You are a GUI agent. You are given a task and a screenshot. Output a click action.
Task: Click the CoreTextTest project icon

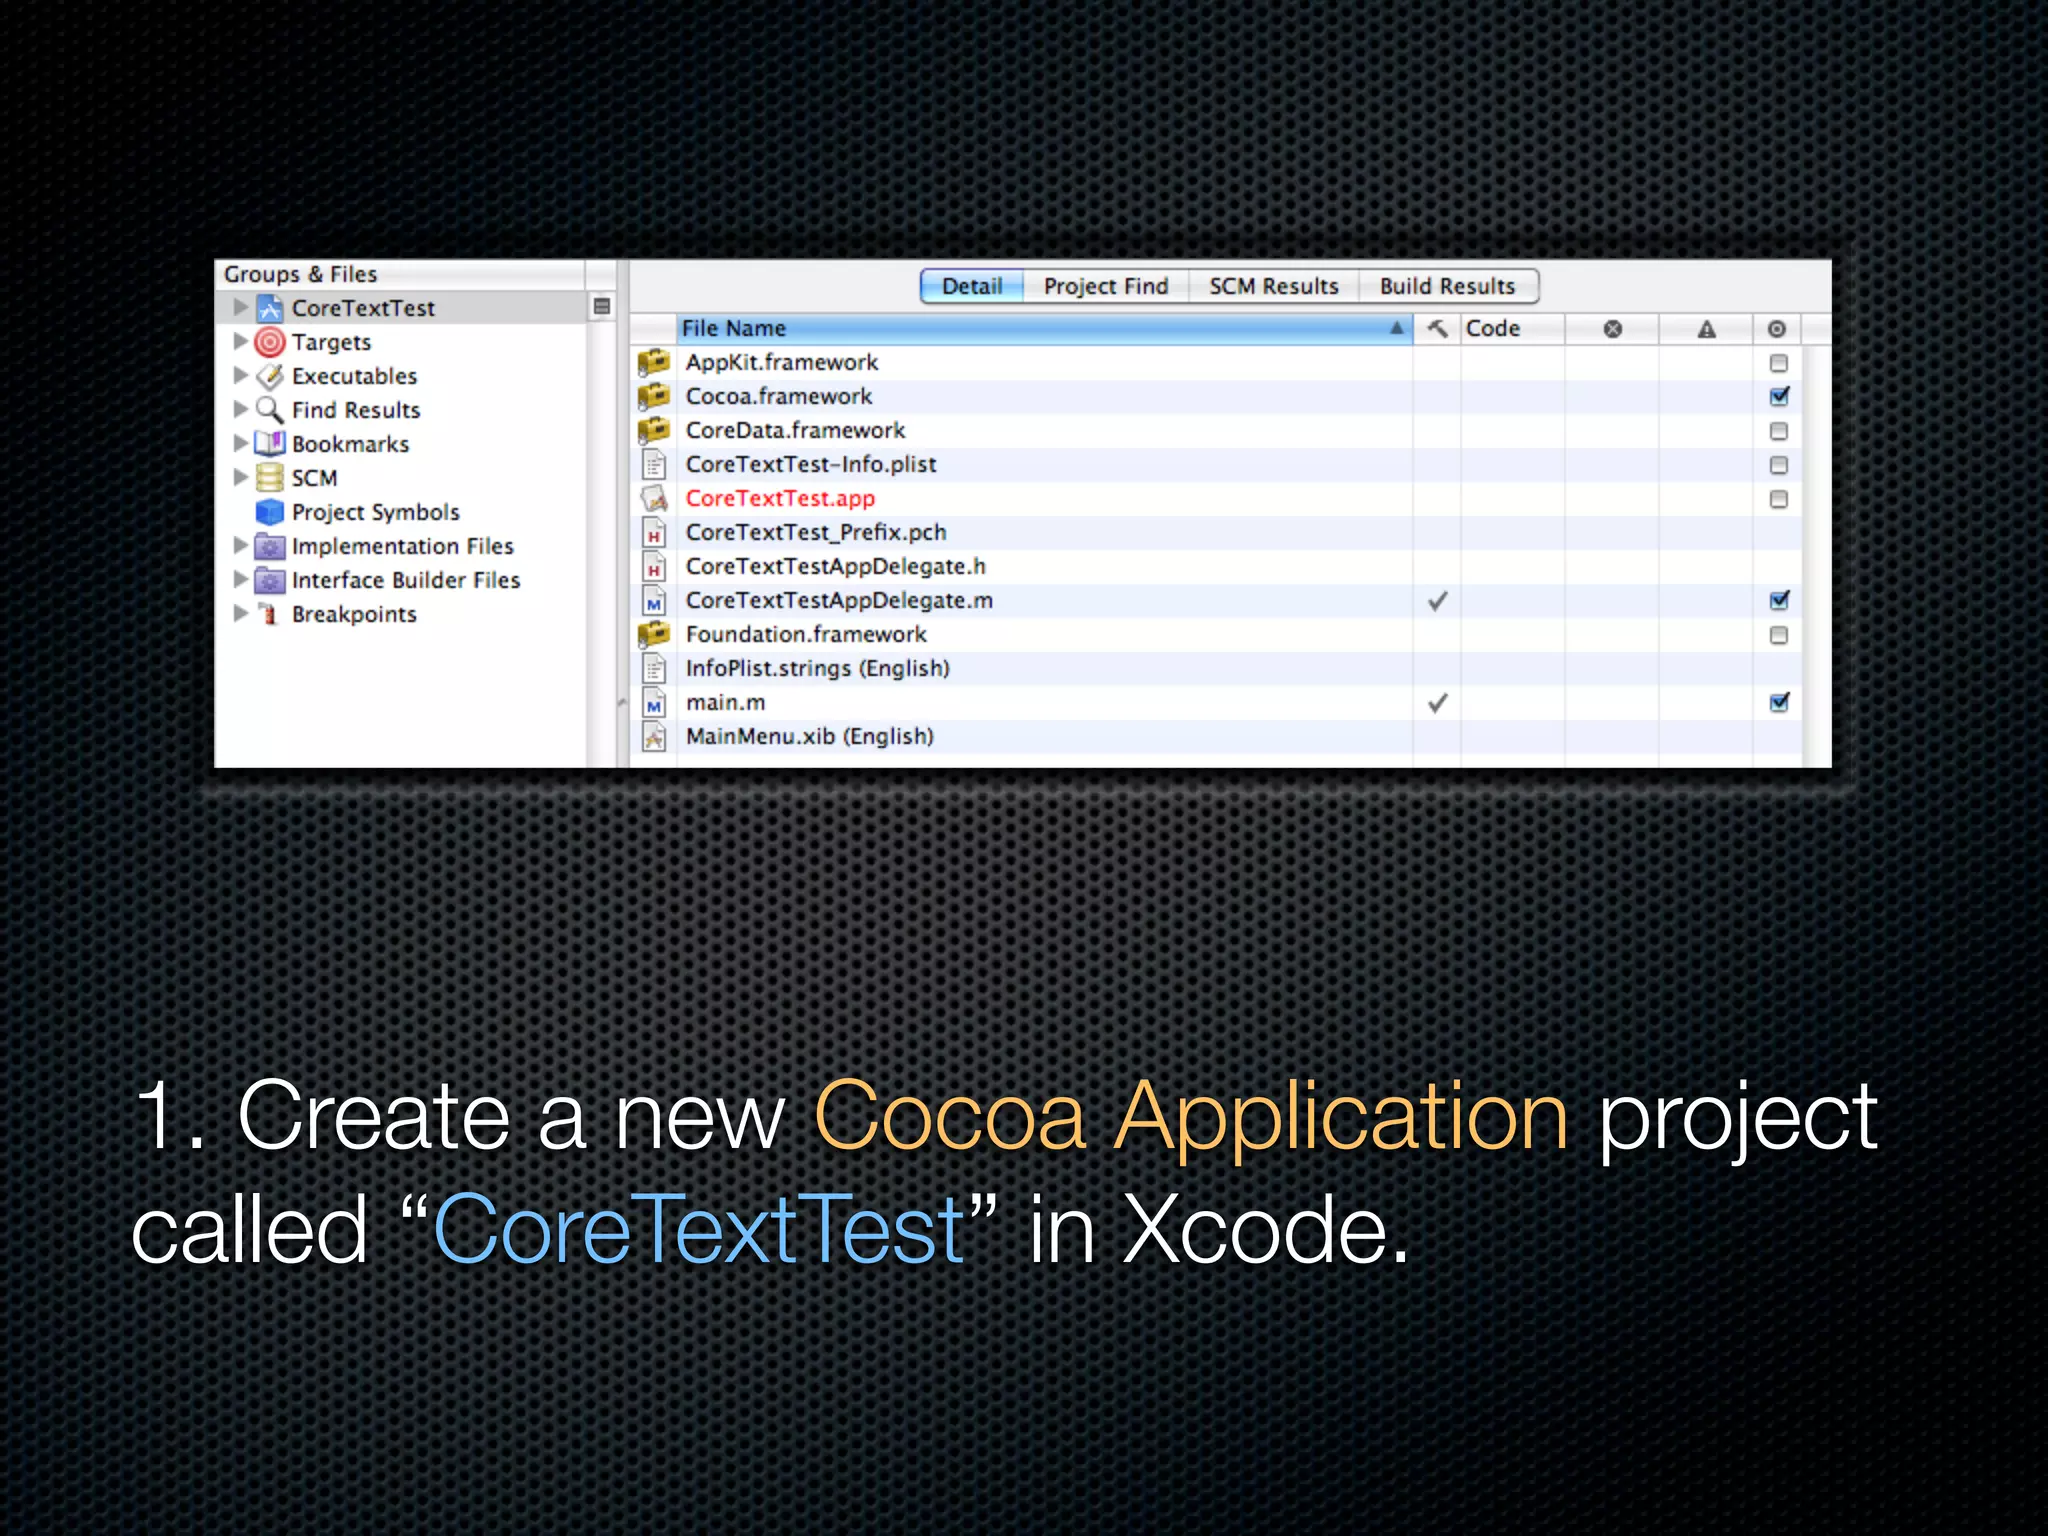click(x=269, y=308)
